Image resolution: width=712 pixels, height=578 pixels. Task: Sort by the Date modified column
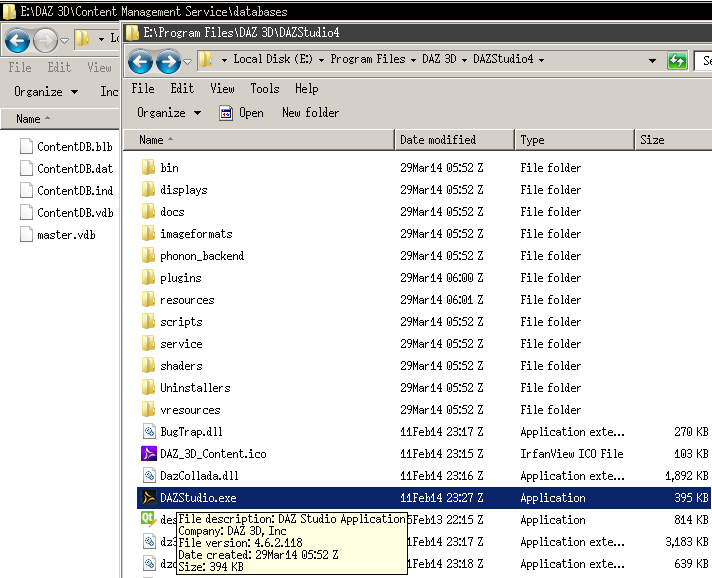coord(455,140)
